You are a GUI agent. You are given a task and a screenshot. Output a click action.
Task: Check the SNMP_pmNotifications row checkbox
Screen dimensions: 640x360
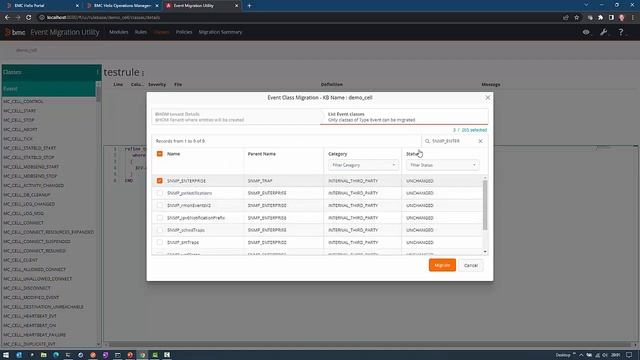point(160,193)
